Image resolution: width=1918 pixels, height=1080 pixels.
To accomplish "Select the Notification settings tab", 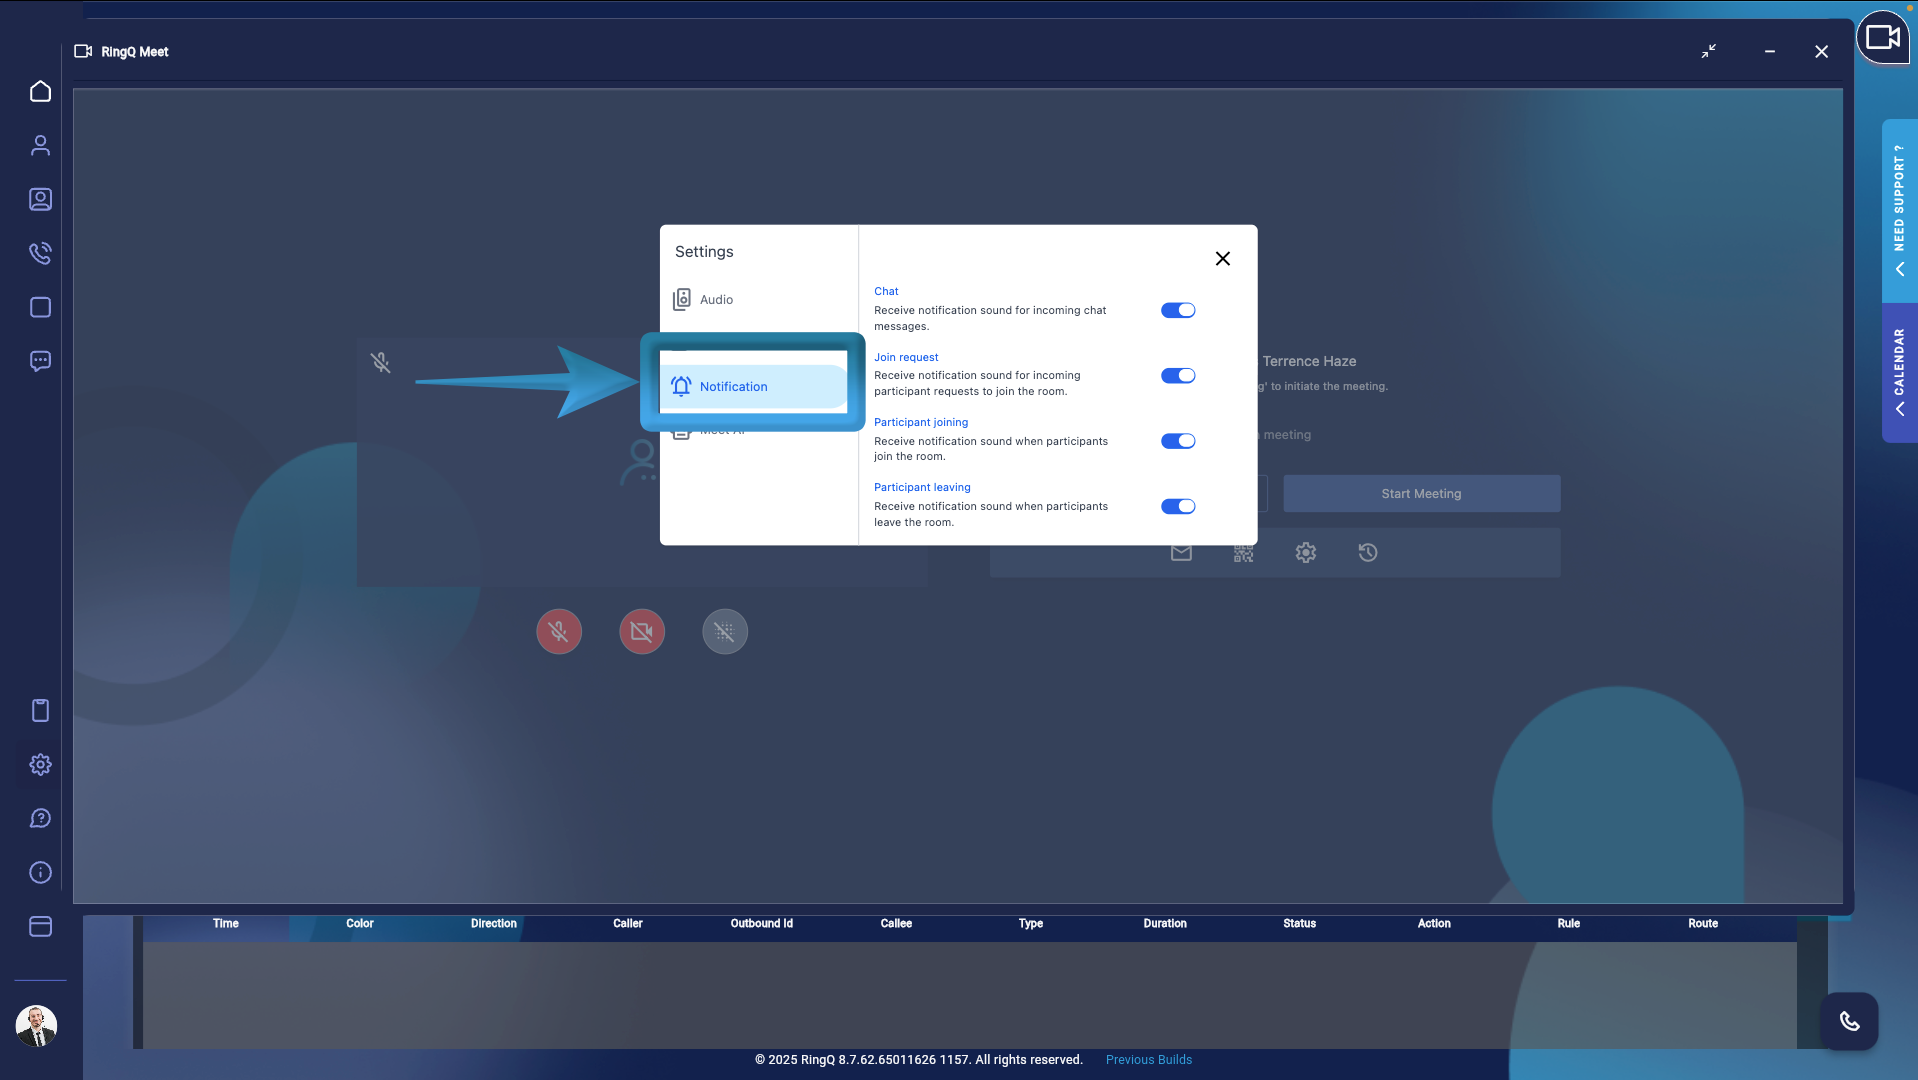I will coord(733,387).
